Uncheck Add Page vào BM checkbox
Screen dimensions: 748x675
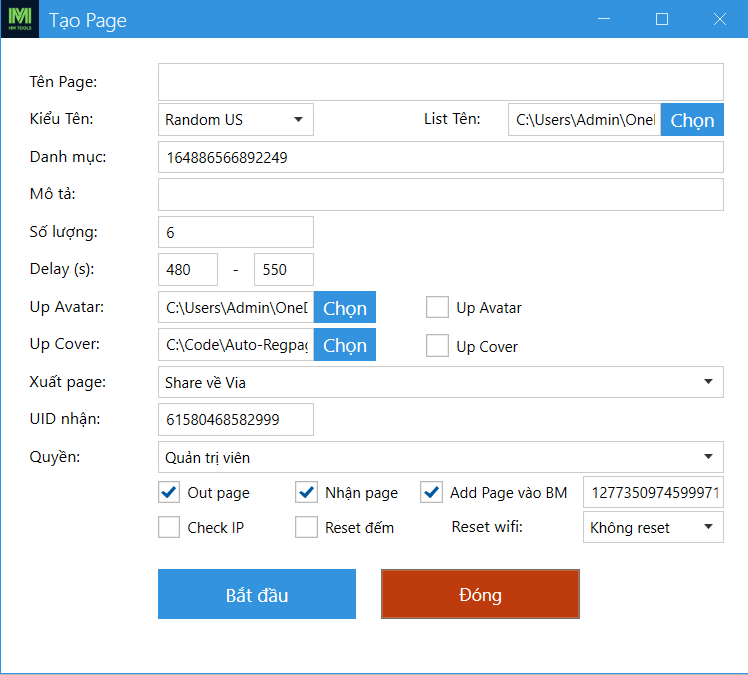click(x=431, y=492)
